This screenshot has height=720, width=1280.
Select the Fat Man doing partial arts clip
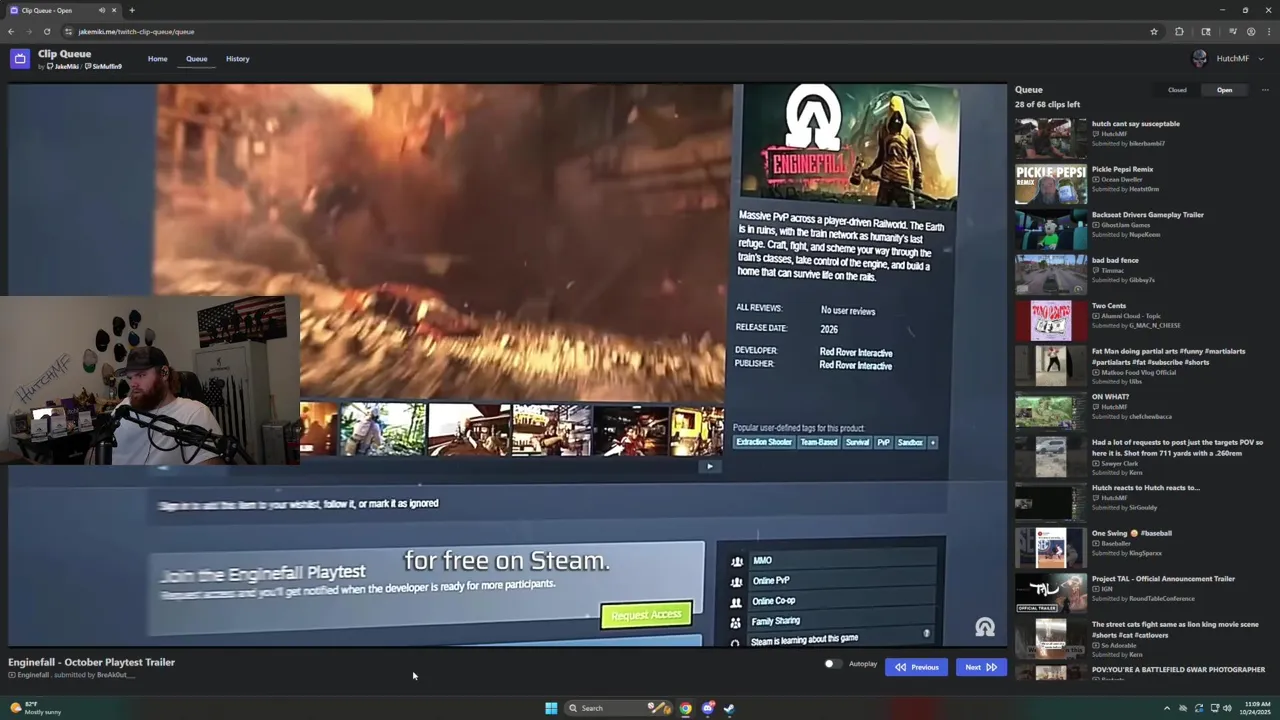click(1140, 366)
